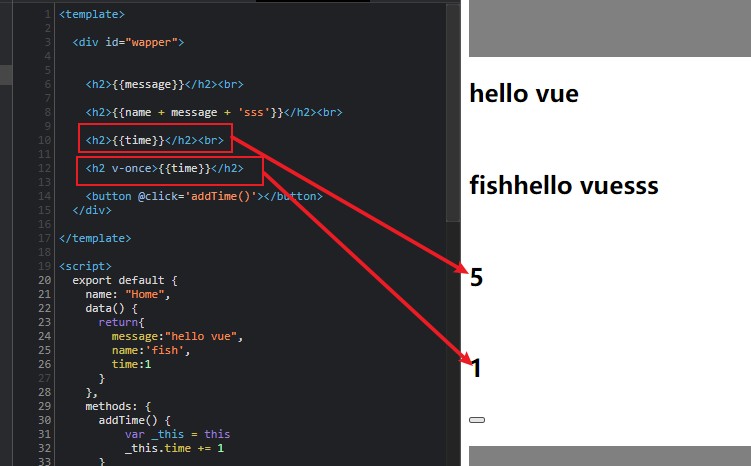This screenshot has width=751, height=466.
Task: Click the editor vertical scrollbar thumb
Action: point(453,113)
